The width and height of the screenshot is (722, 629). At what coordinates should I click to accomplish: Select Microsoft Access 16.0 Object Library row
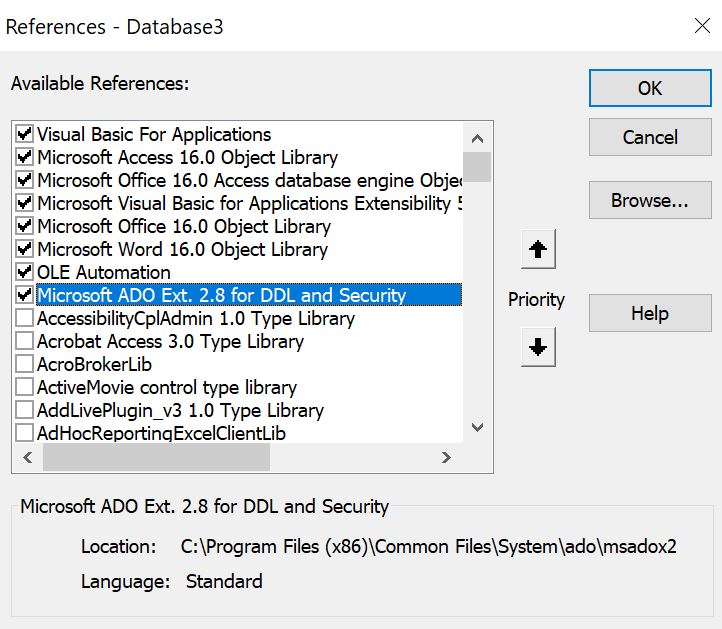coord(187,157)
